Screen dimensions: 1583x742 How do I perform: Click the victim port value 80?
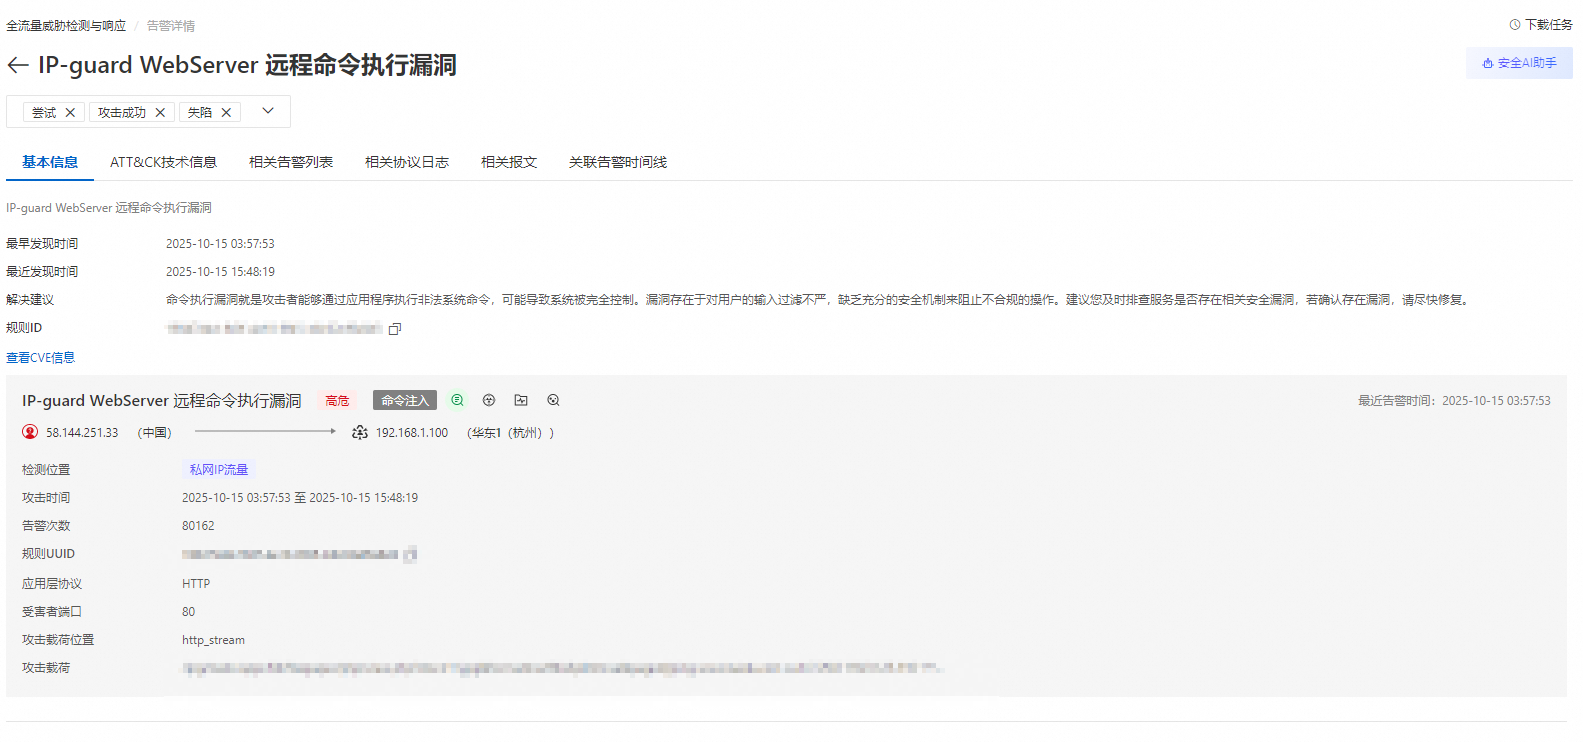(x=188, y=612)
